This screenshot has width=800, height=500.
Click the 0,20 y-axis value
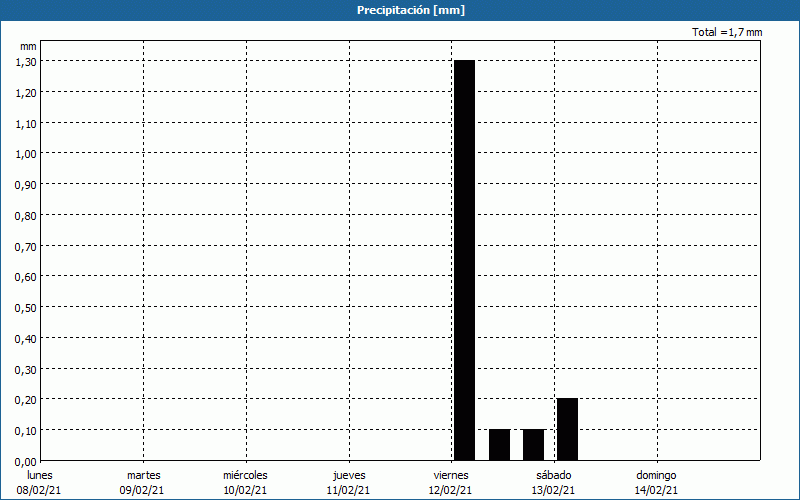pos(26,400)
